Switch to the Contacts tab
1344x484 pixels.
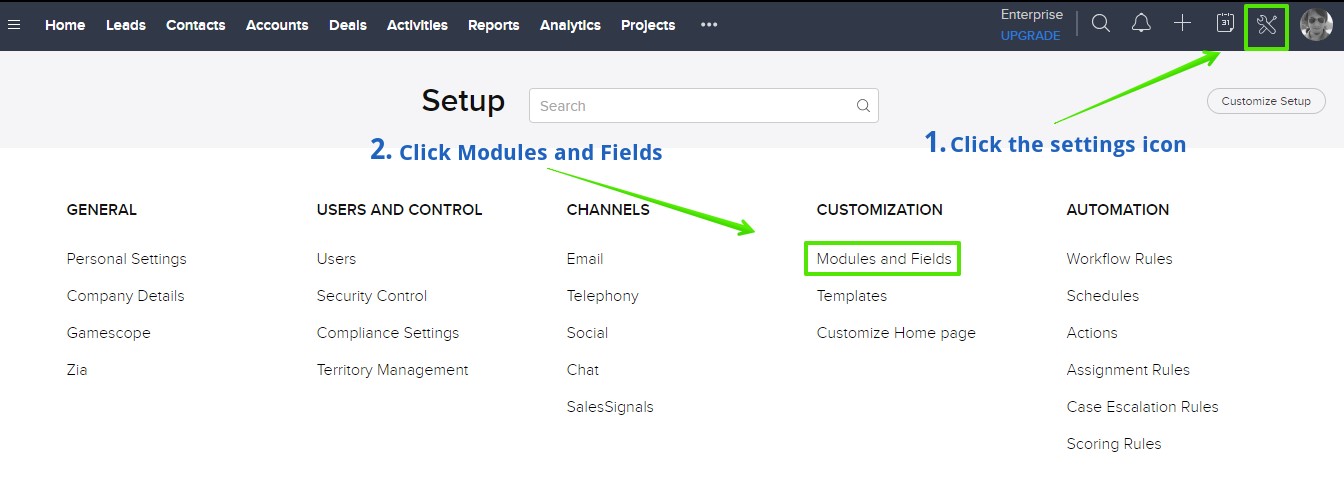(196, 25)
